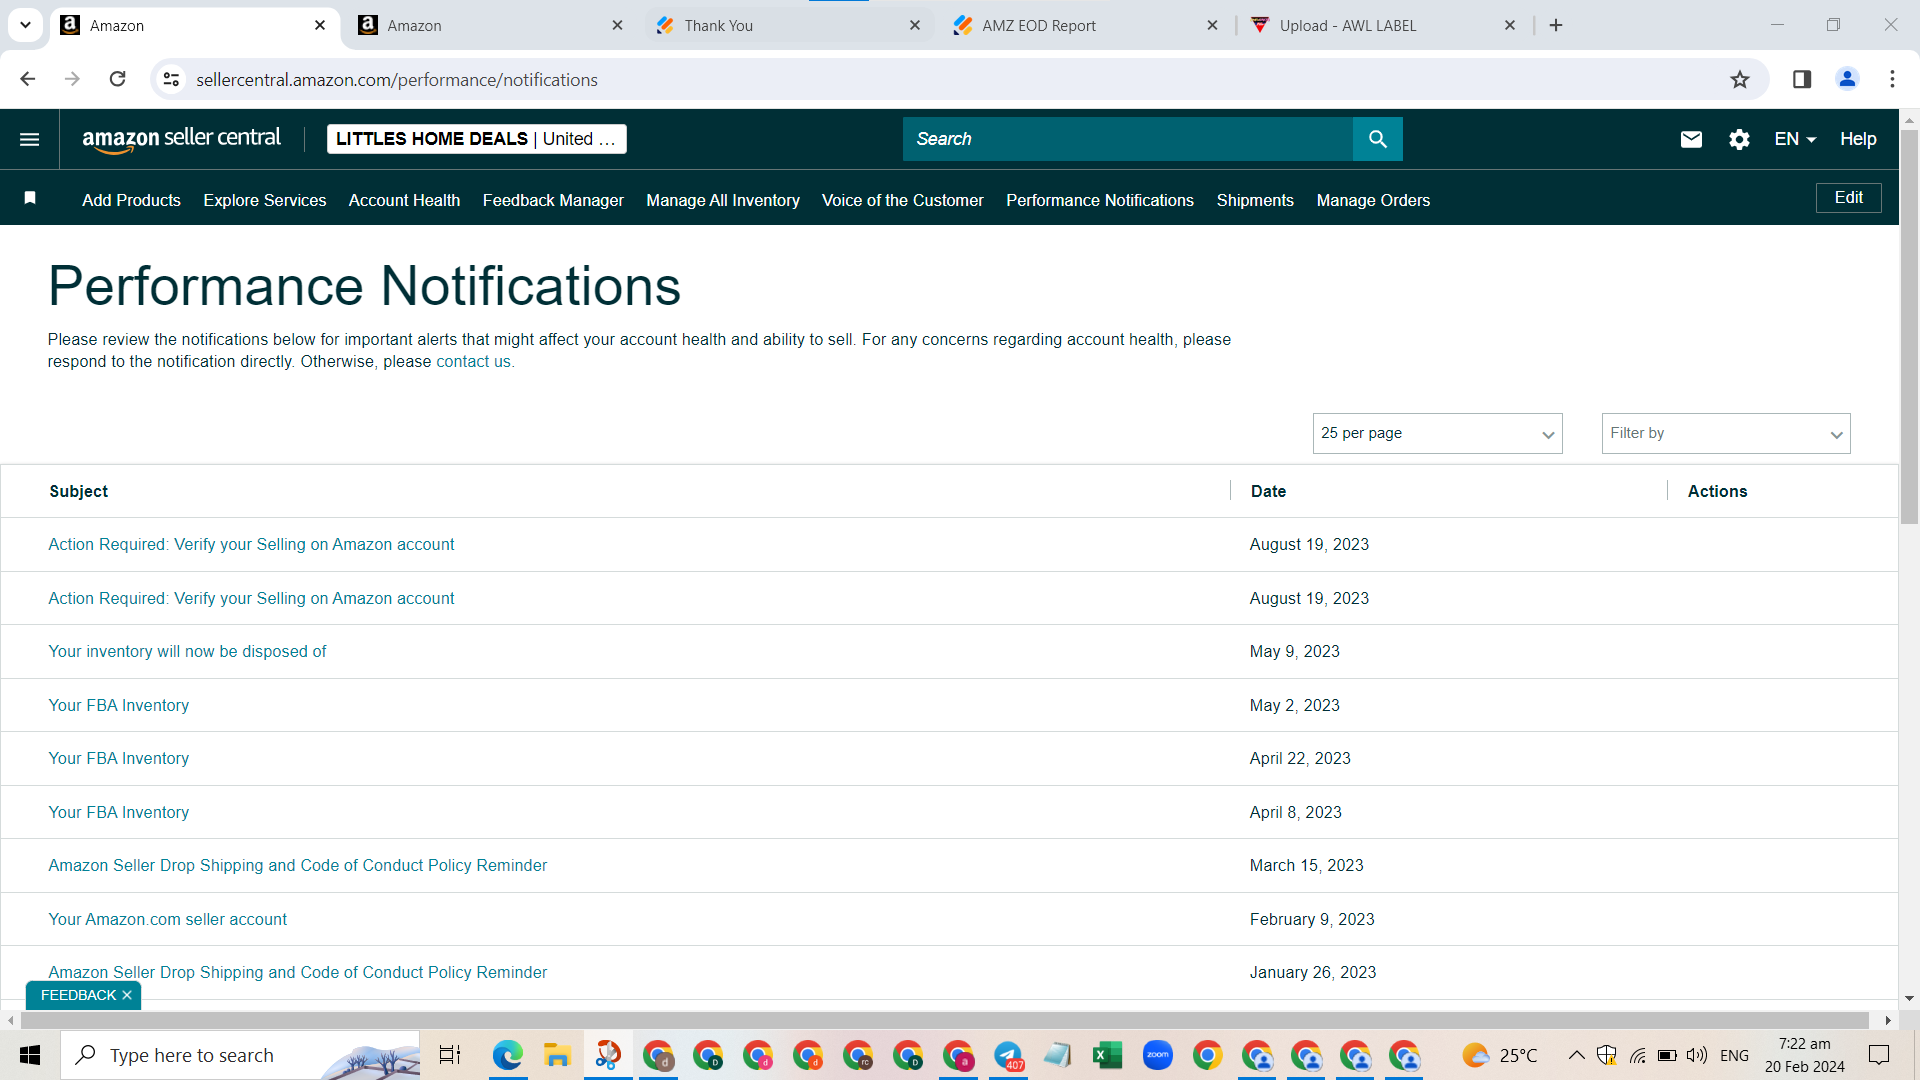Open the Chrome profile avatar
Screen dimensions: 1920x1080
tap(1847, 80)
